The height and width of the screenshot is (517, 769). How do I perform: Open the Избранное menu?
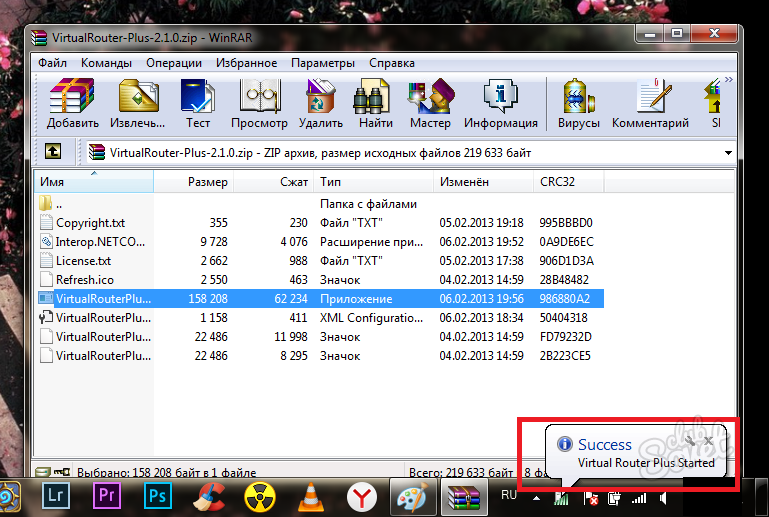(246, 63)
